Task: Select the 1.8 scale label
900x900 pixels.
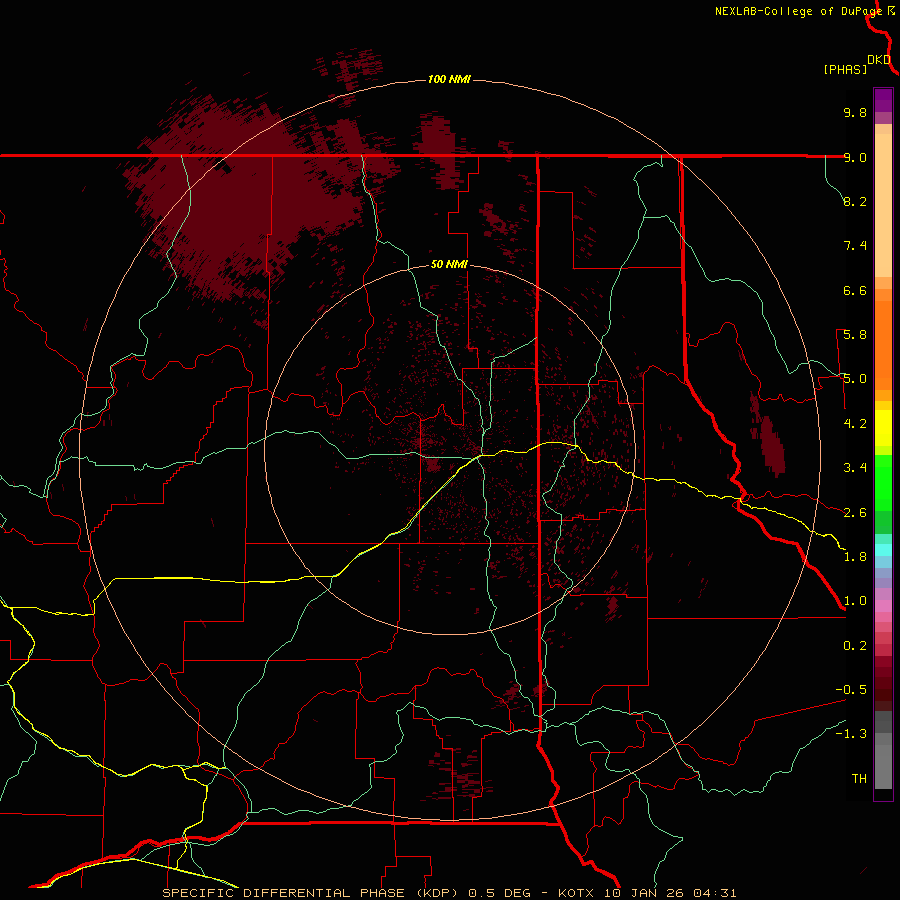Action: (x=855, y=557)
